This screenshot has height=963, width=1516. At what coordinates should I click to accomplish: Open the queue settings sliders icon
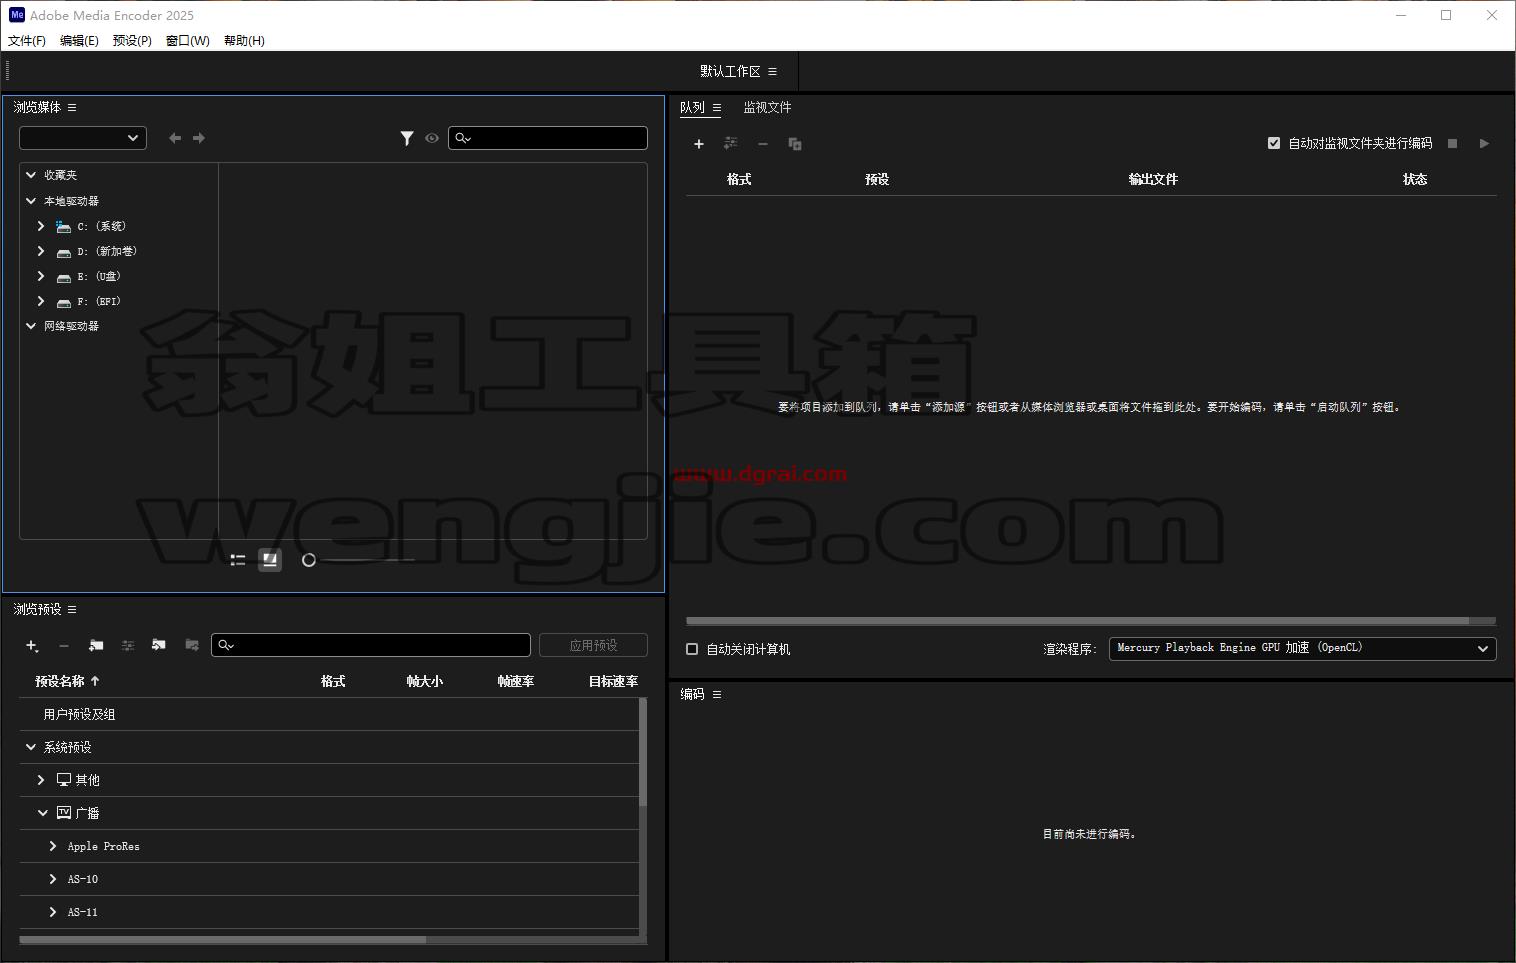[x=731, y=143]
